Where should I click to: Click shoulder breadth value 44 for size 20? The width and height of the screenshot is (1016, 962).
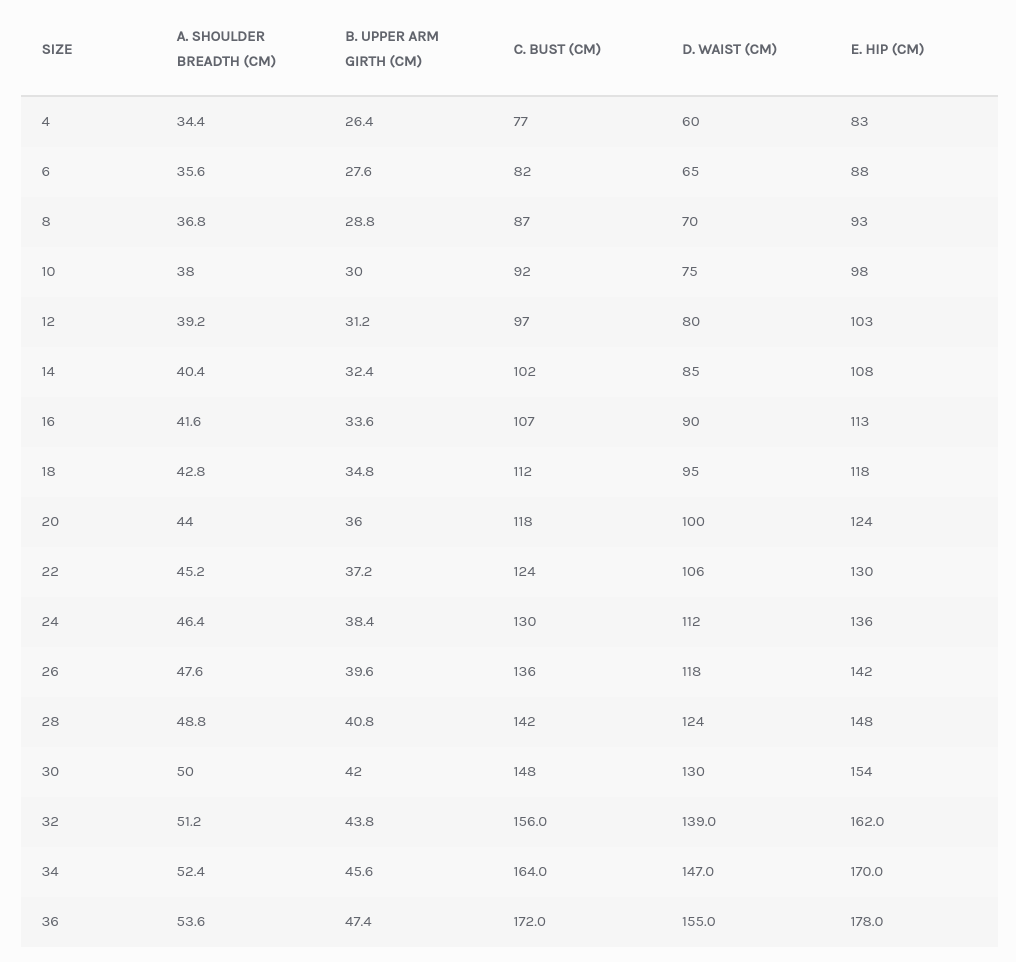185,521
